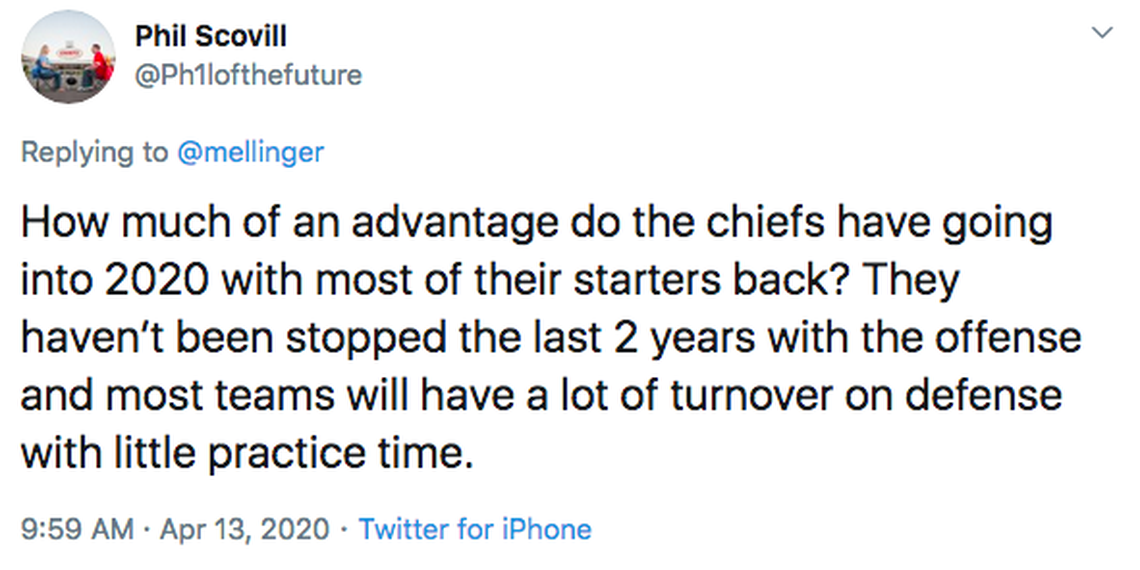
Task: Open the tweet options chevron menu
Action: [1102, 34]
